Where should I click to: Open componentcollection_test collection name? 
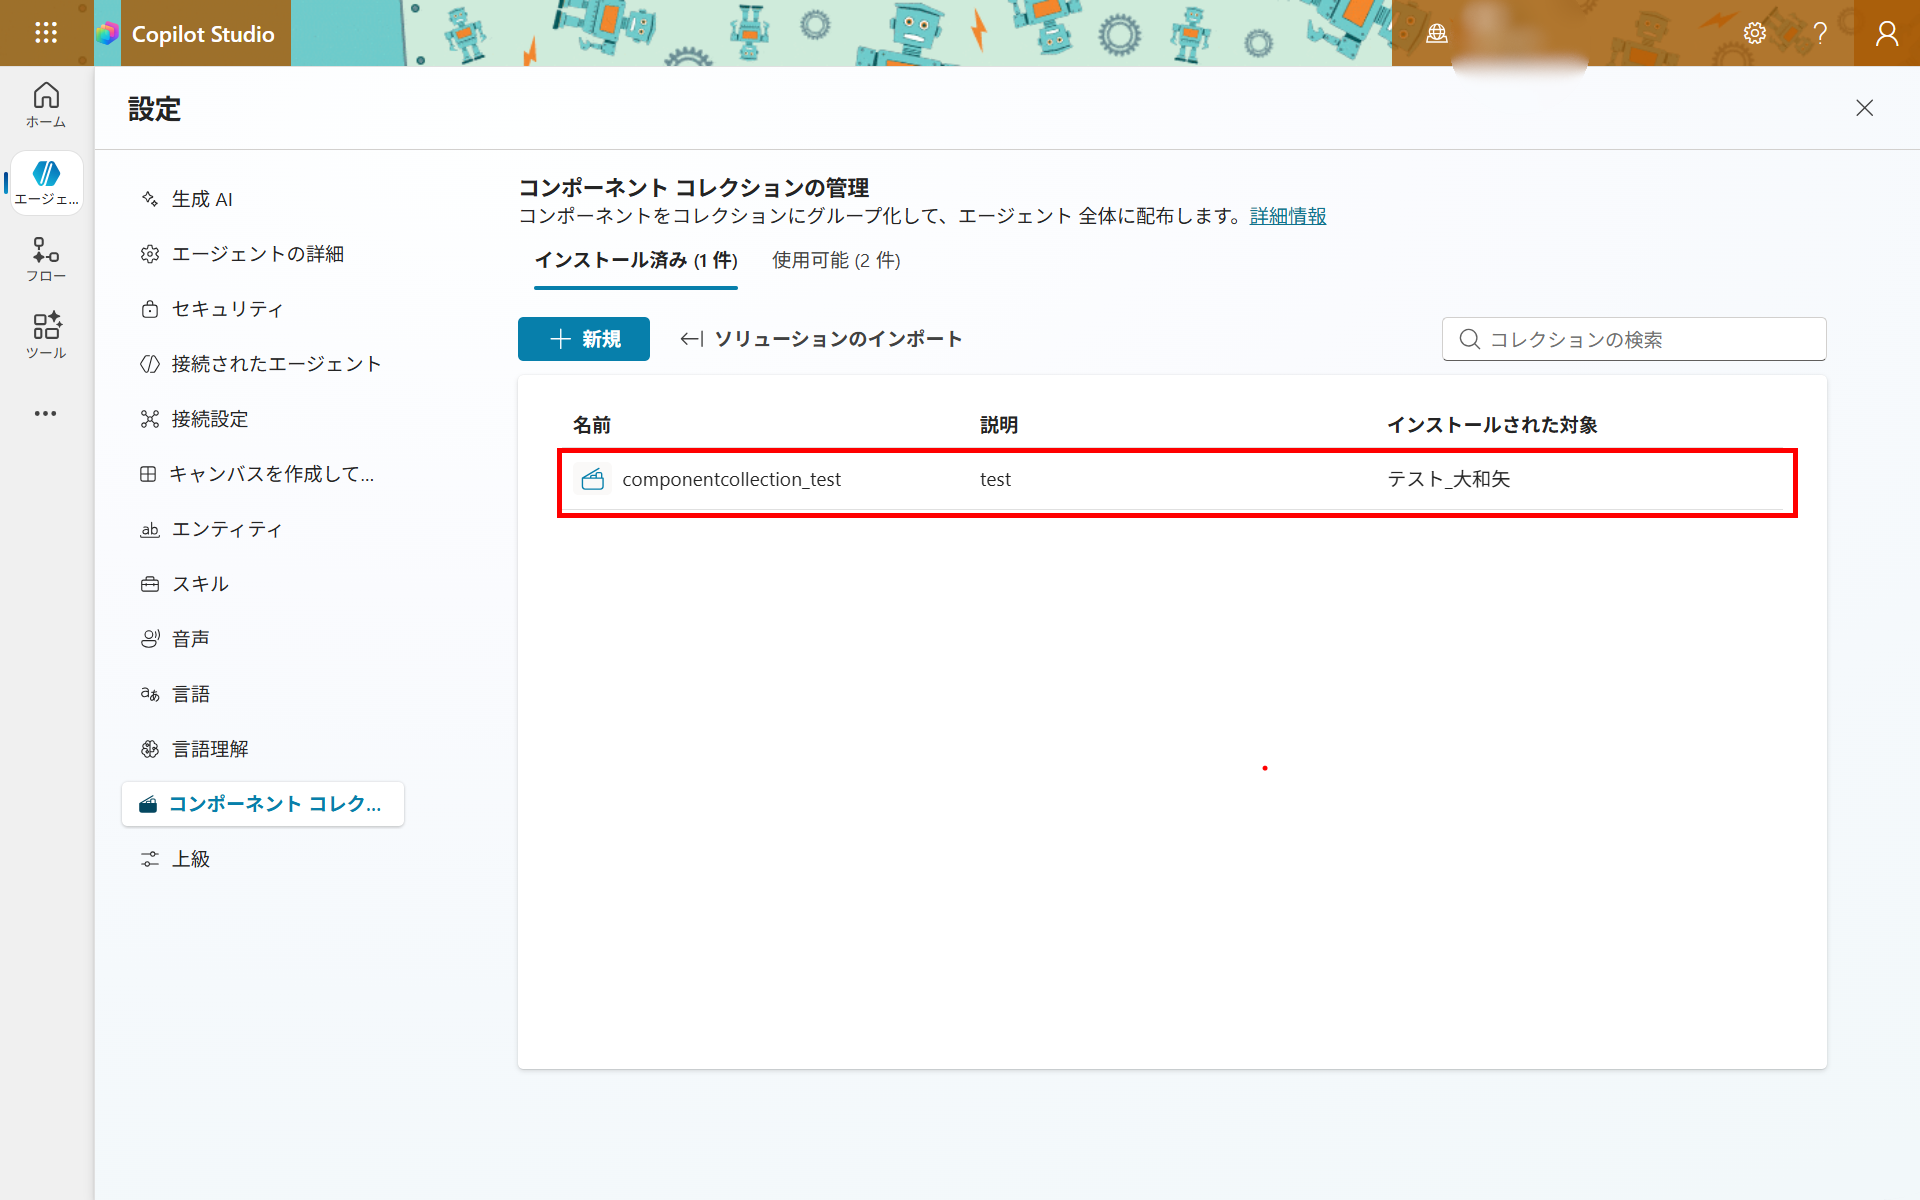click(x=731, y=479)
